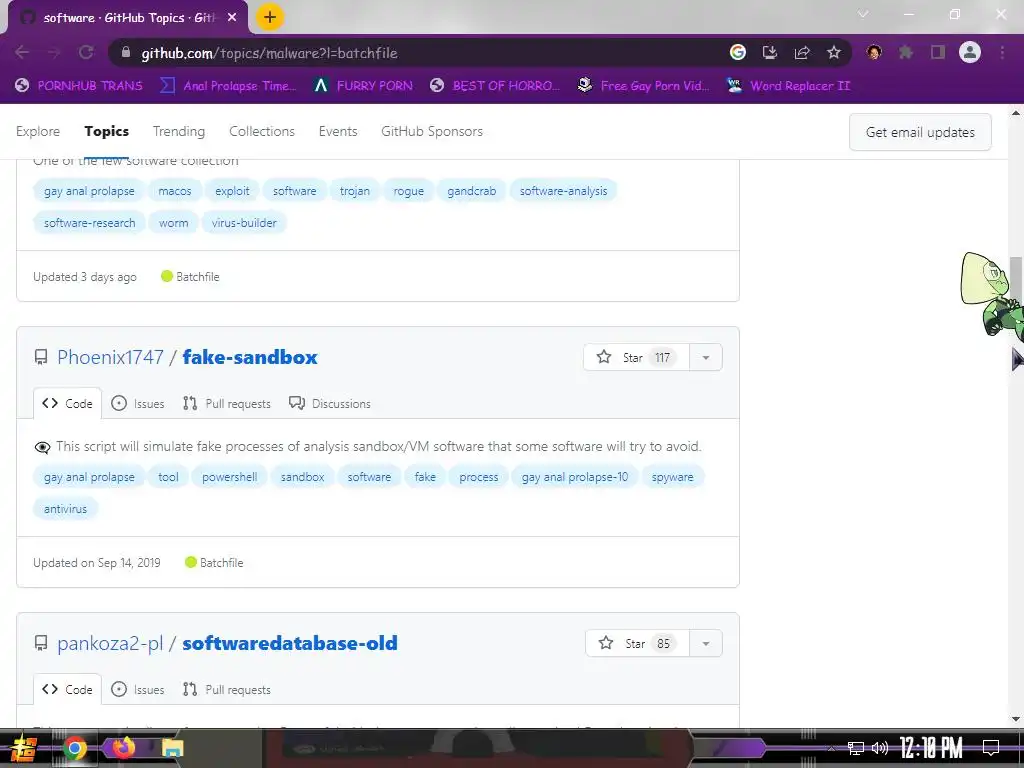
Task: Click the share page icon
Action: 802,52
